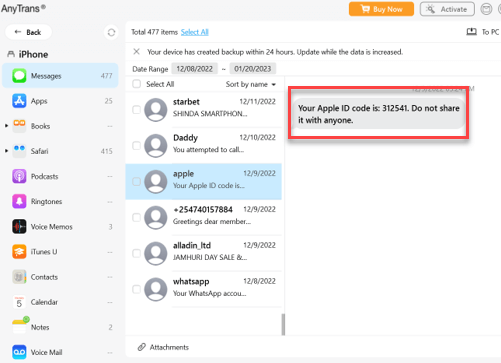Select the Podcasts sidebar item
501x363 pixels.
[x=60, y=176]
